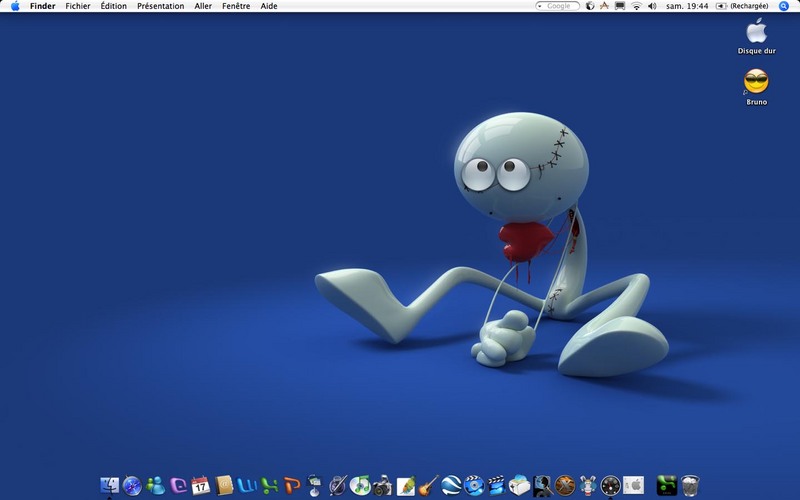
Task: Launch Google Earth from the Dock
Action: 451,485
